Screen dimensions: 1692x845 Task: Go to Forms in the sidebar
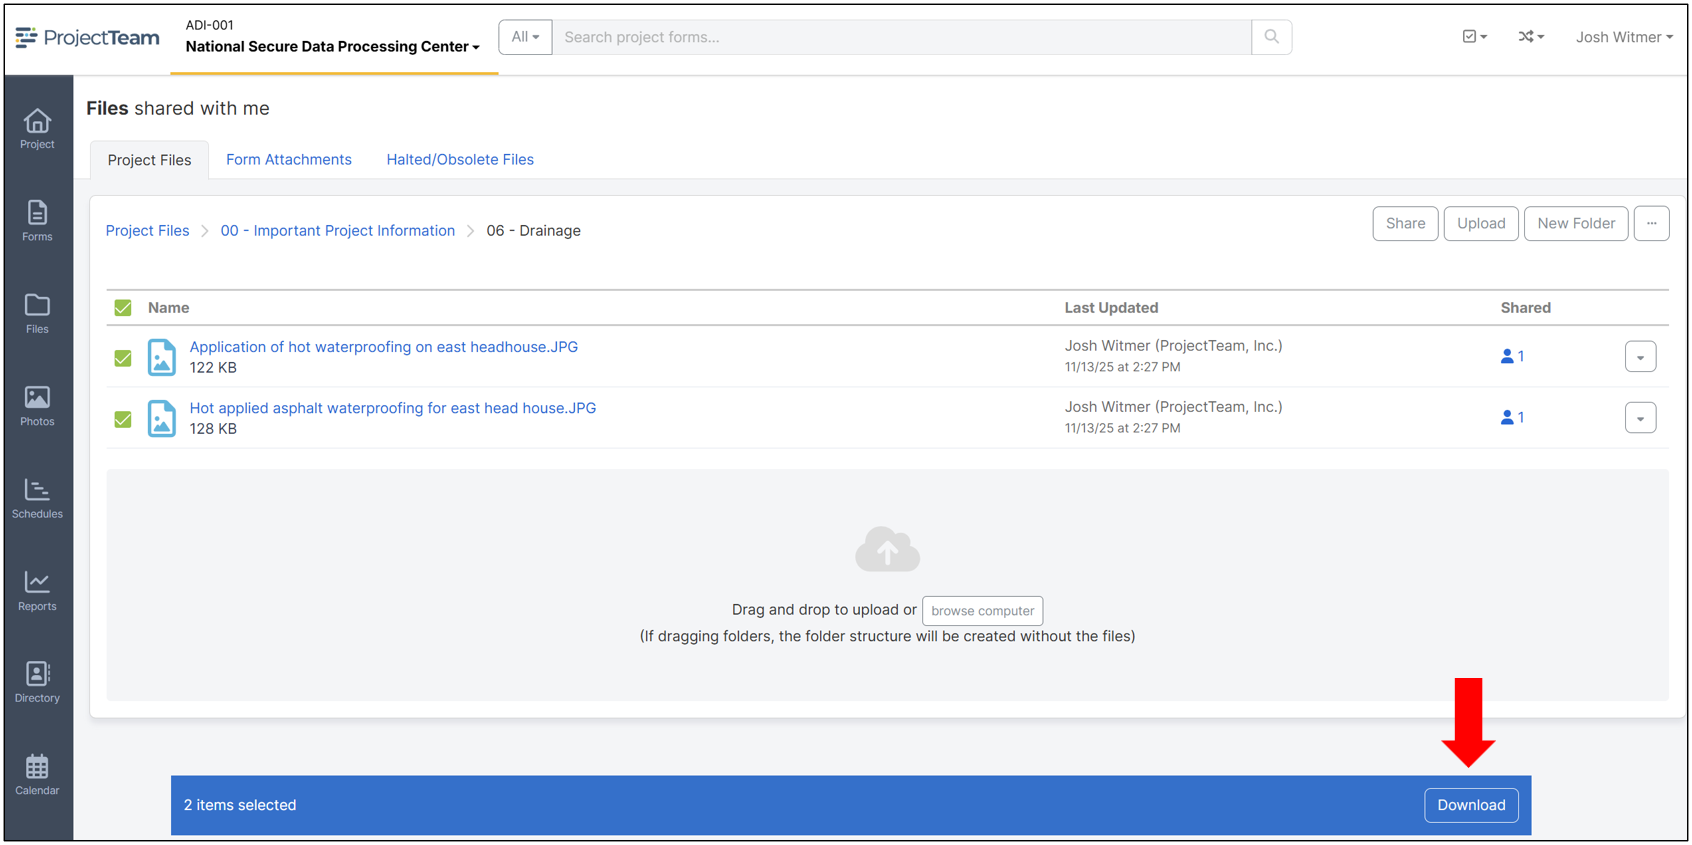point(37,221)
